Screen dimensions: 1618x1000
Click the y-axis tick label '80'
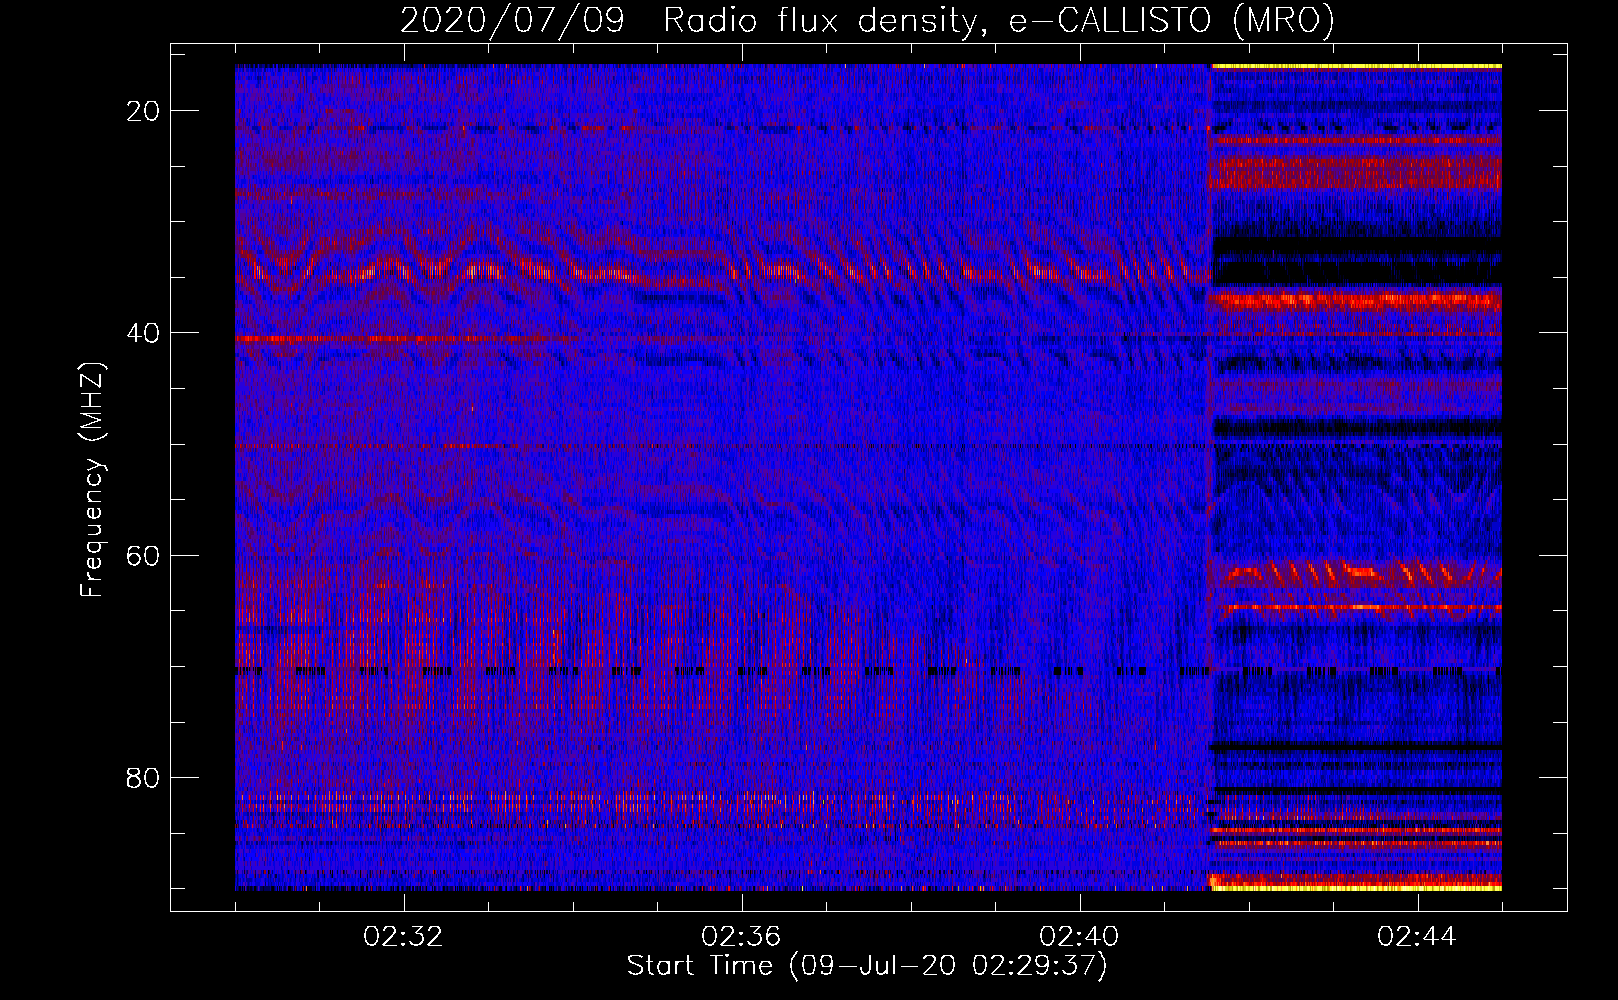(x=143, y=778)
